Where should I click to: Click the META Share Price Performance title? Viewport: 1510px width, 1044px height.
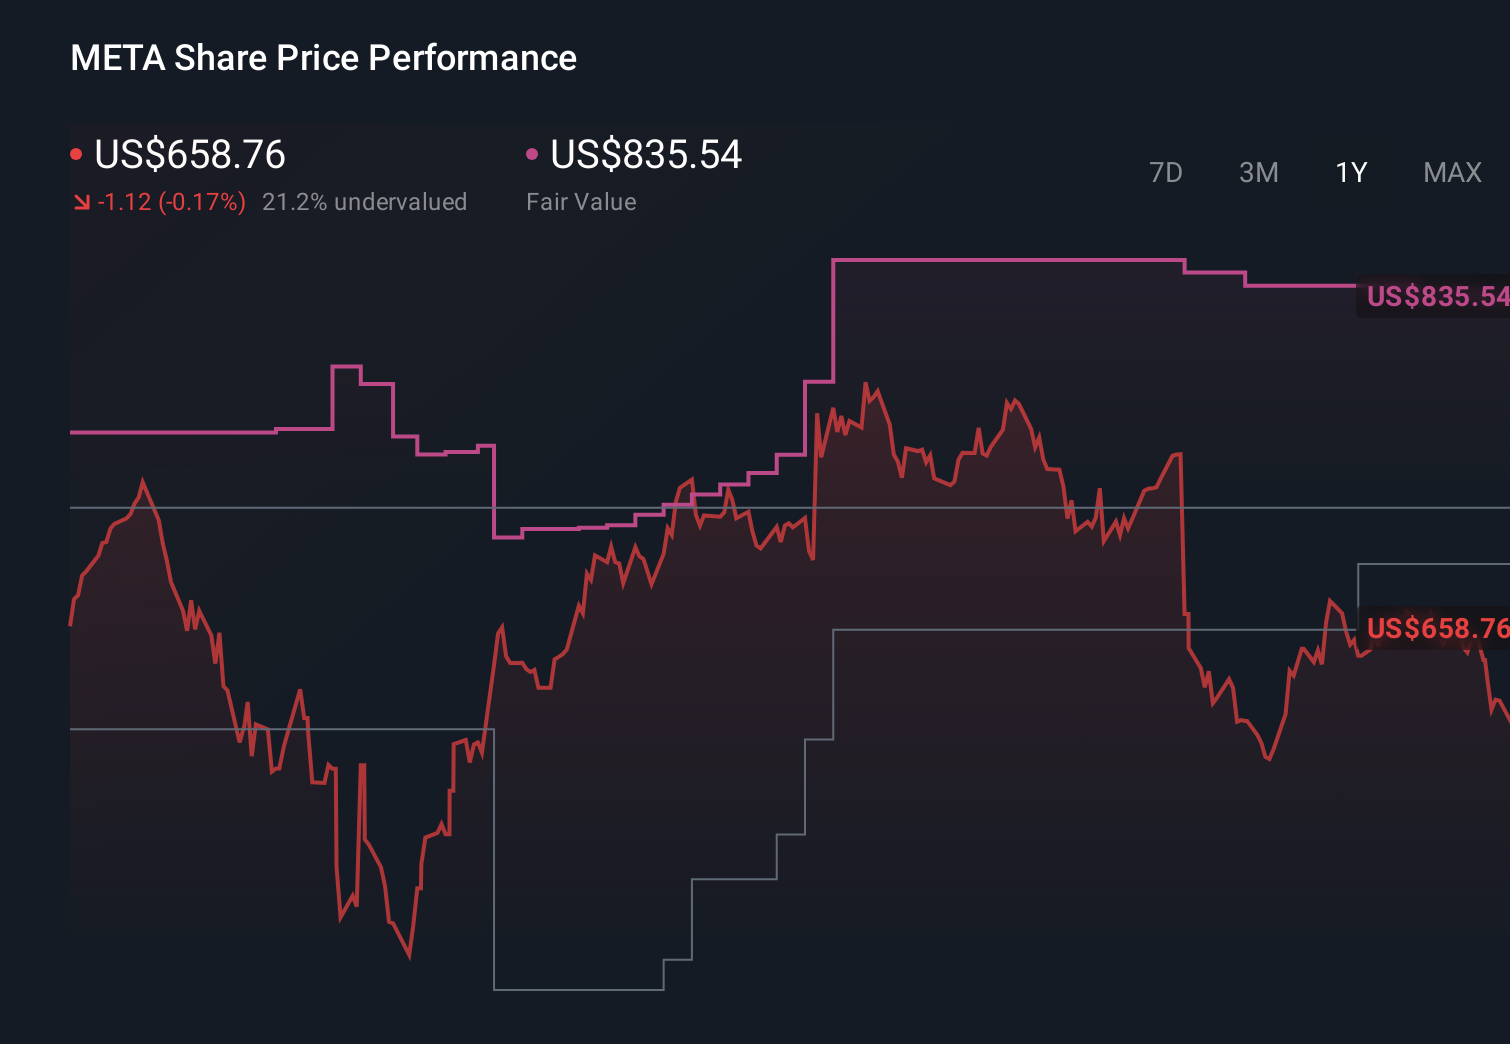[x=323, y=57]
